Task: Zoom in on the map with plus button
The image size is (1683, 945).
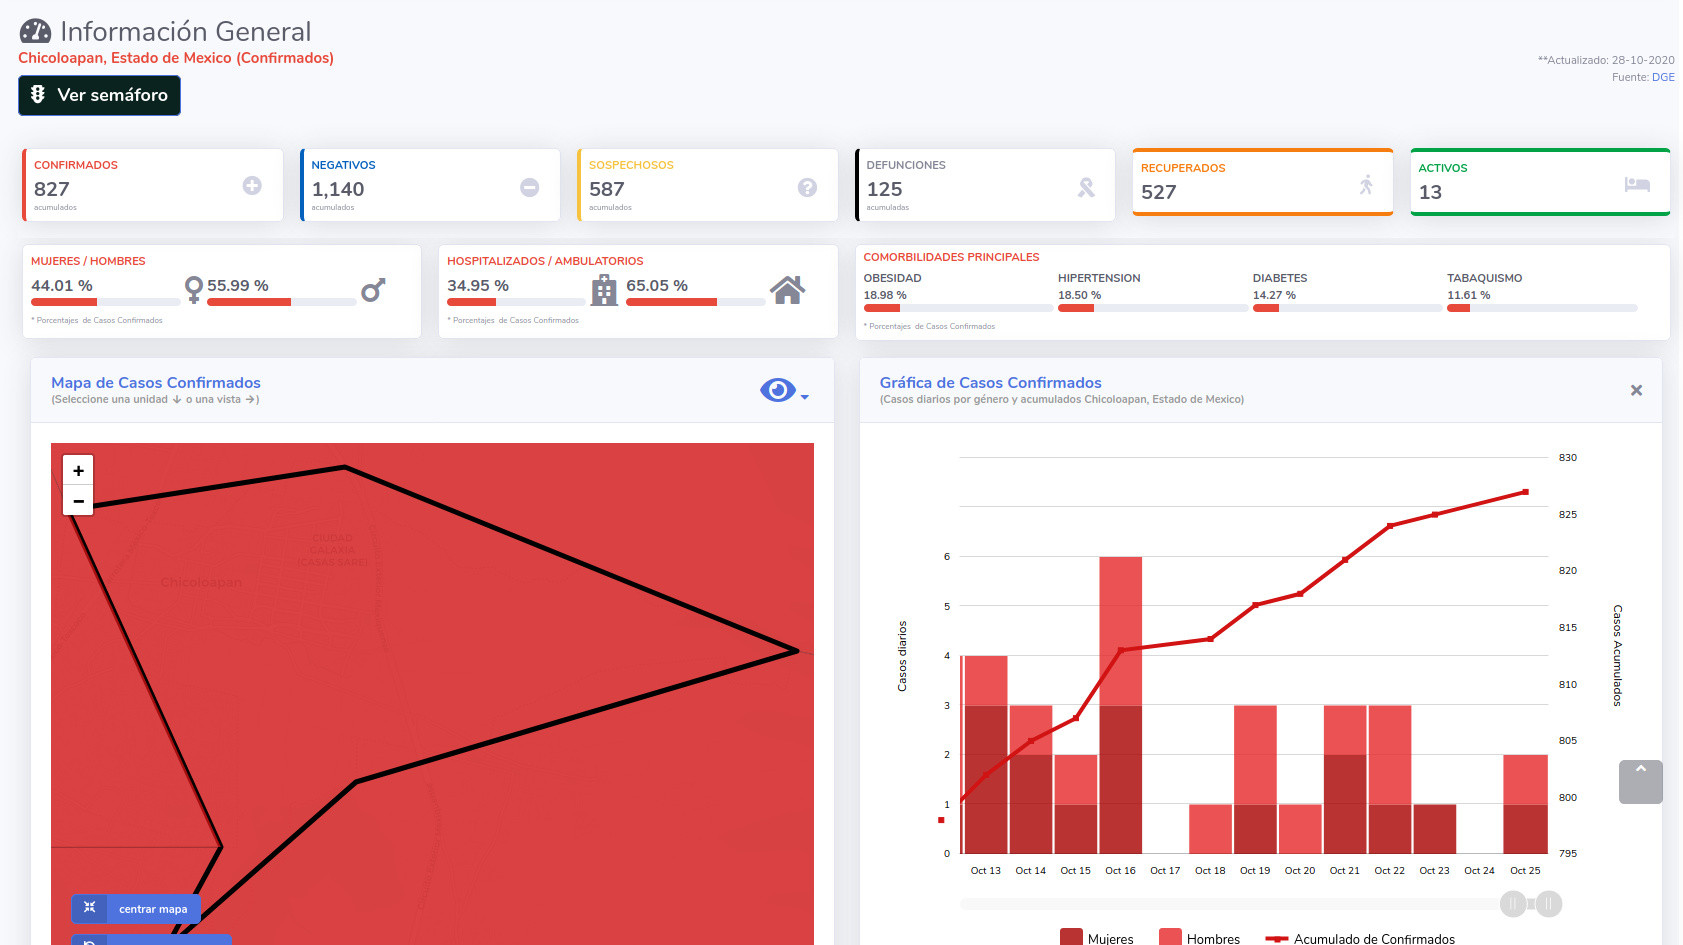Action: [x=78, y=470]
